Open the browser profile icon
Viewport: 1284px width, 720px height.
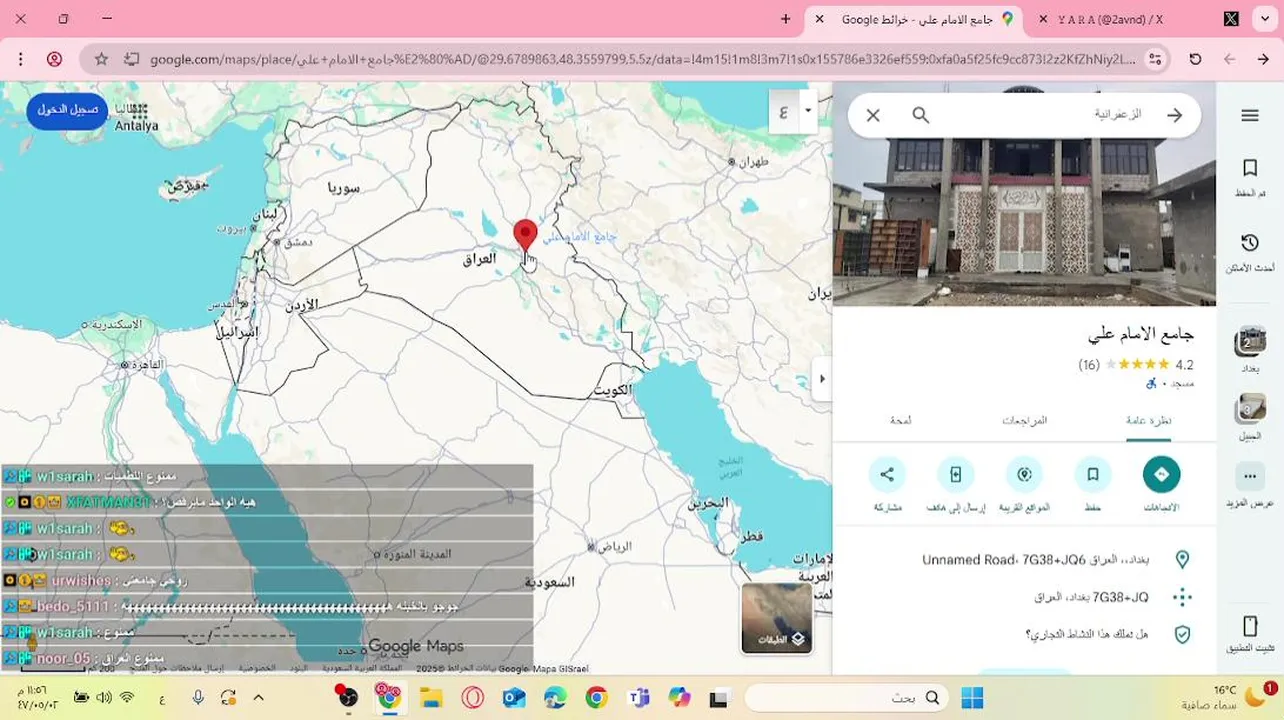click(55, 59)
